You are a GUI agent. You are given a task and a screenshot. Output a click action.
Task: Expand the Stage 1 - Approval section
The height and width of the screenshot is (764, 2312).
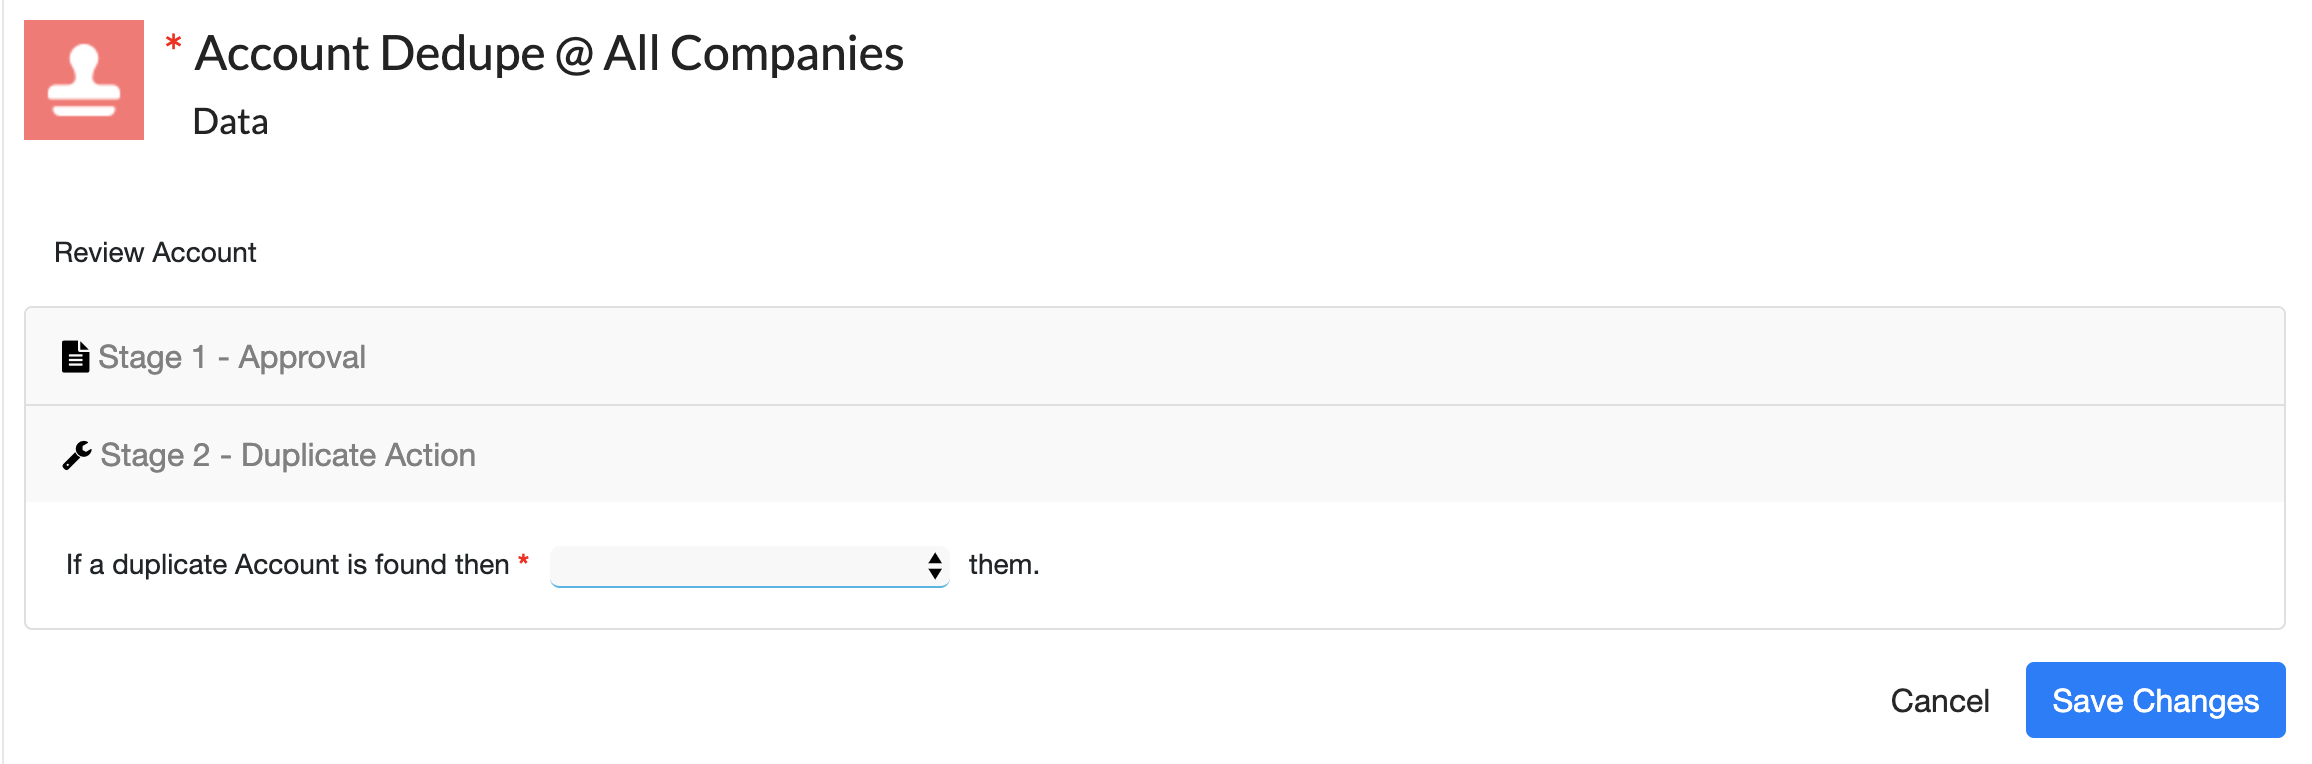tap(1155, 357)
